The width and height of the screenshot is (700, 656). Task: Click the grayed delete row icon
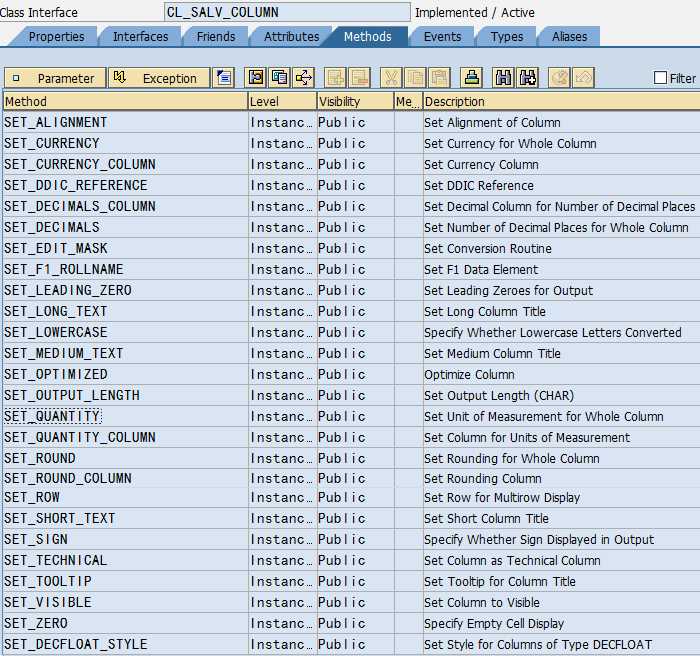(359, 78)
